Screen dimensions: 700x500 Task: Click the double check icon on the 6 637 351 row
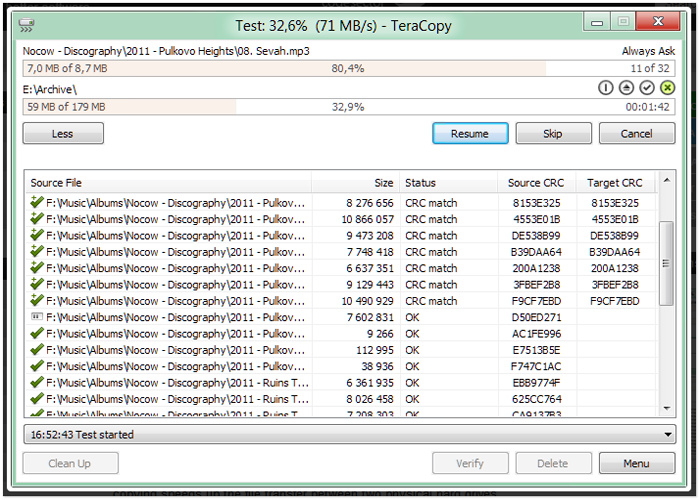pyautogui.click(x=37, y=267)
